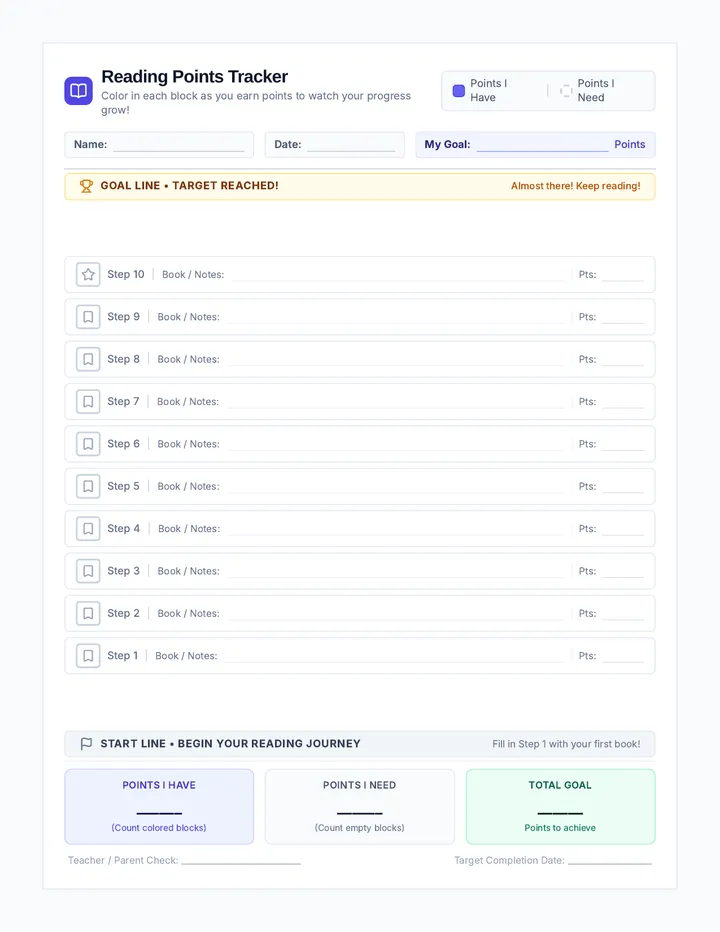Click 'GOAL LINE • TARGET REACHED!' heading
The height and width of the screenshot is (932, 720).
190,185
